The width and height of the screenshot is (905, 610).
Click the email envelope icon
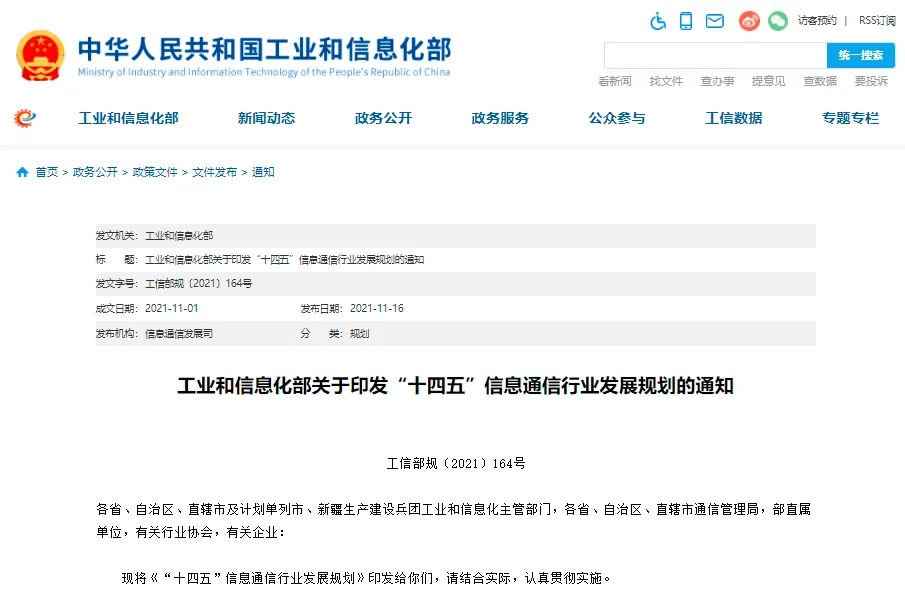[x=715, y=21]
